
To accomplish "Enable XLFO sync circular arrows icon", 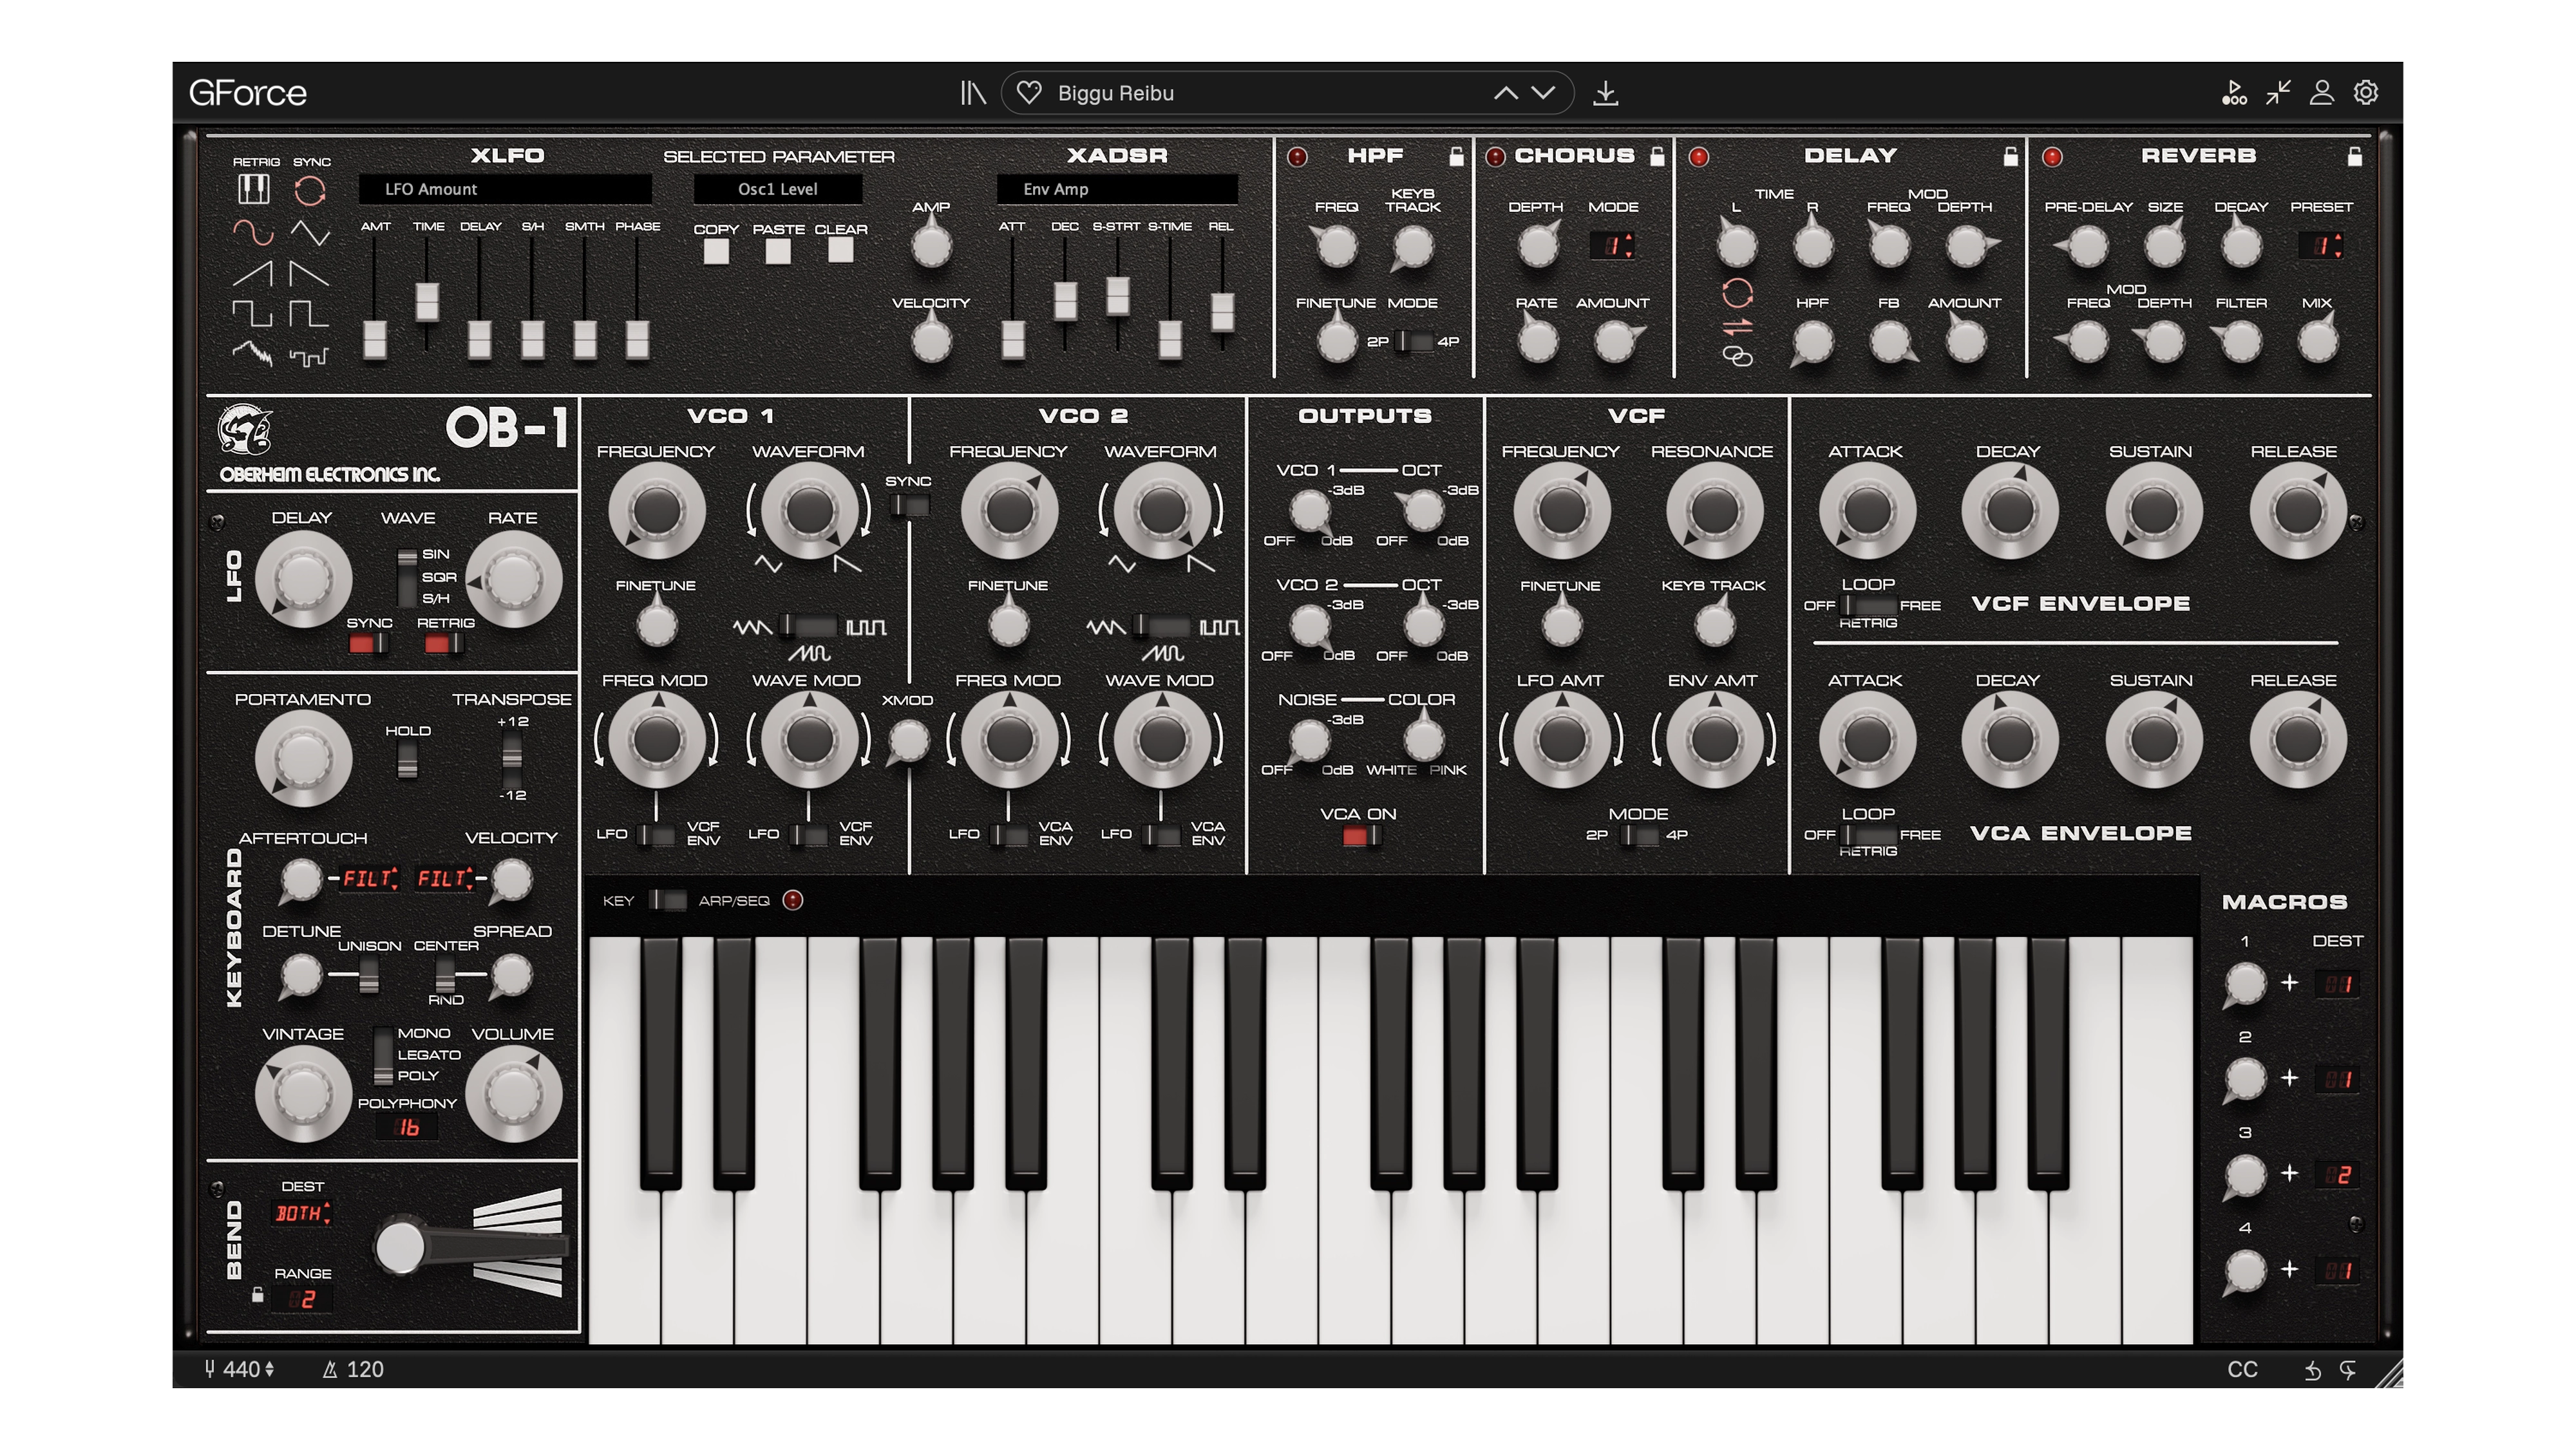I will tap(310, 190).
